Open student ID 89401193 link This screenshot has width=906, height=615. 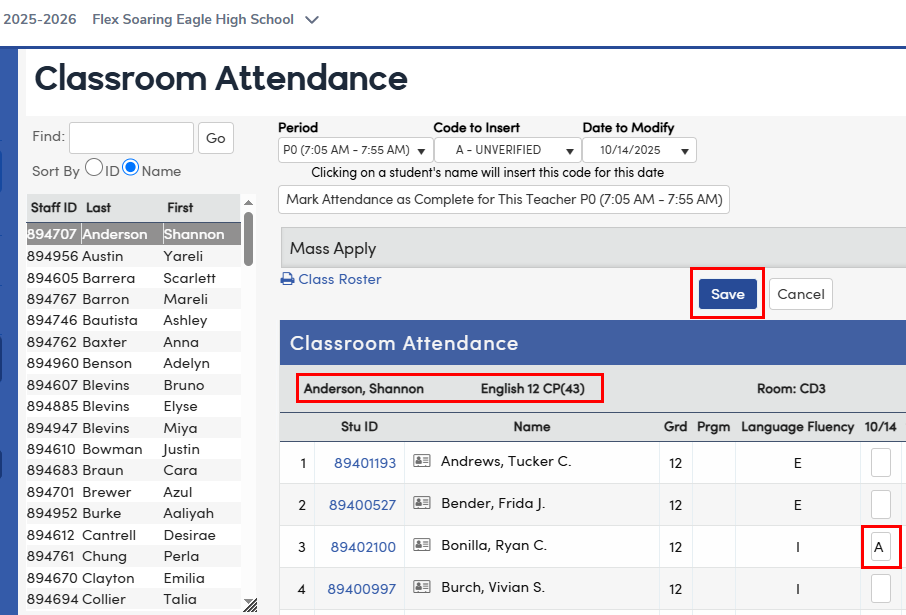(365, 463)
